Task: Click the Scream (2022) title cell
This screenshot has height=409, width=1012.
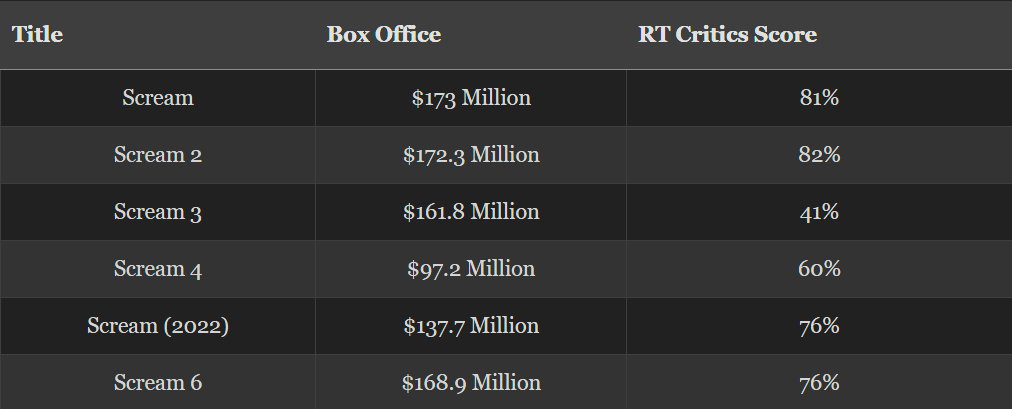Action: [x=158, y=326]
